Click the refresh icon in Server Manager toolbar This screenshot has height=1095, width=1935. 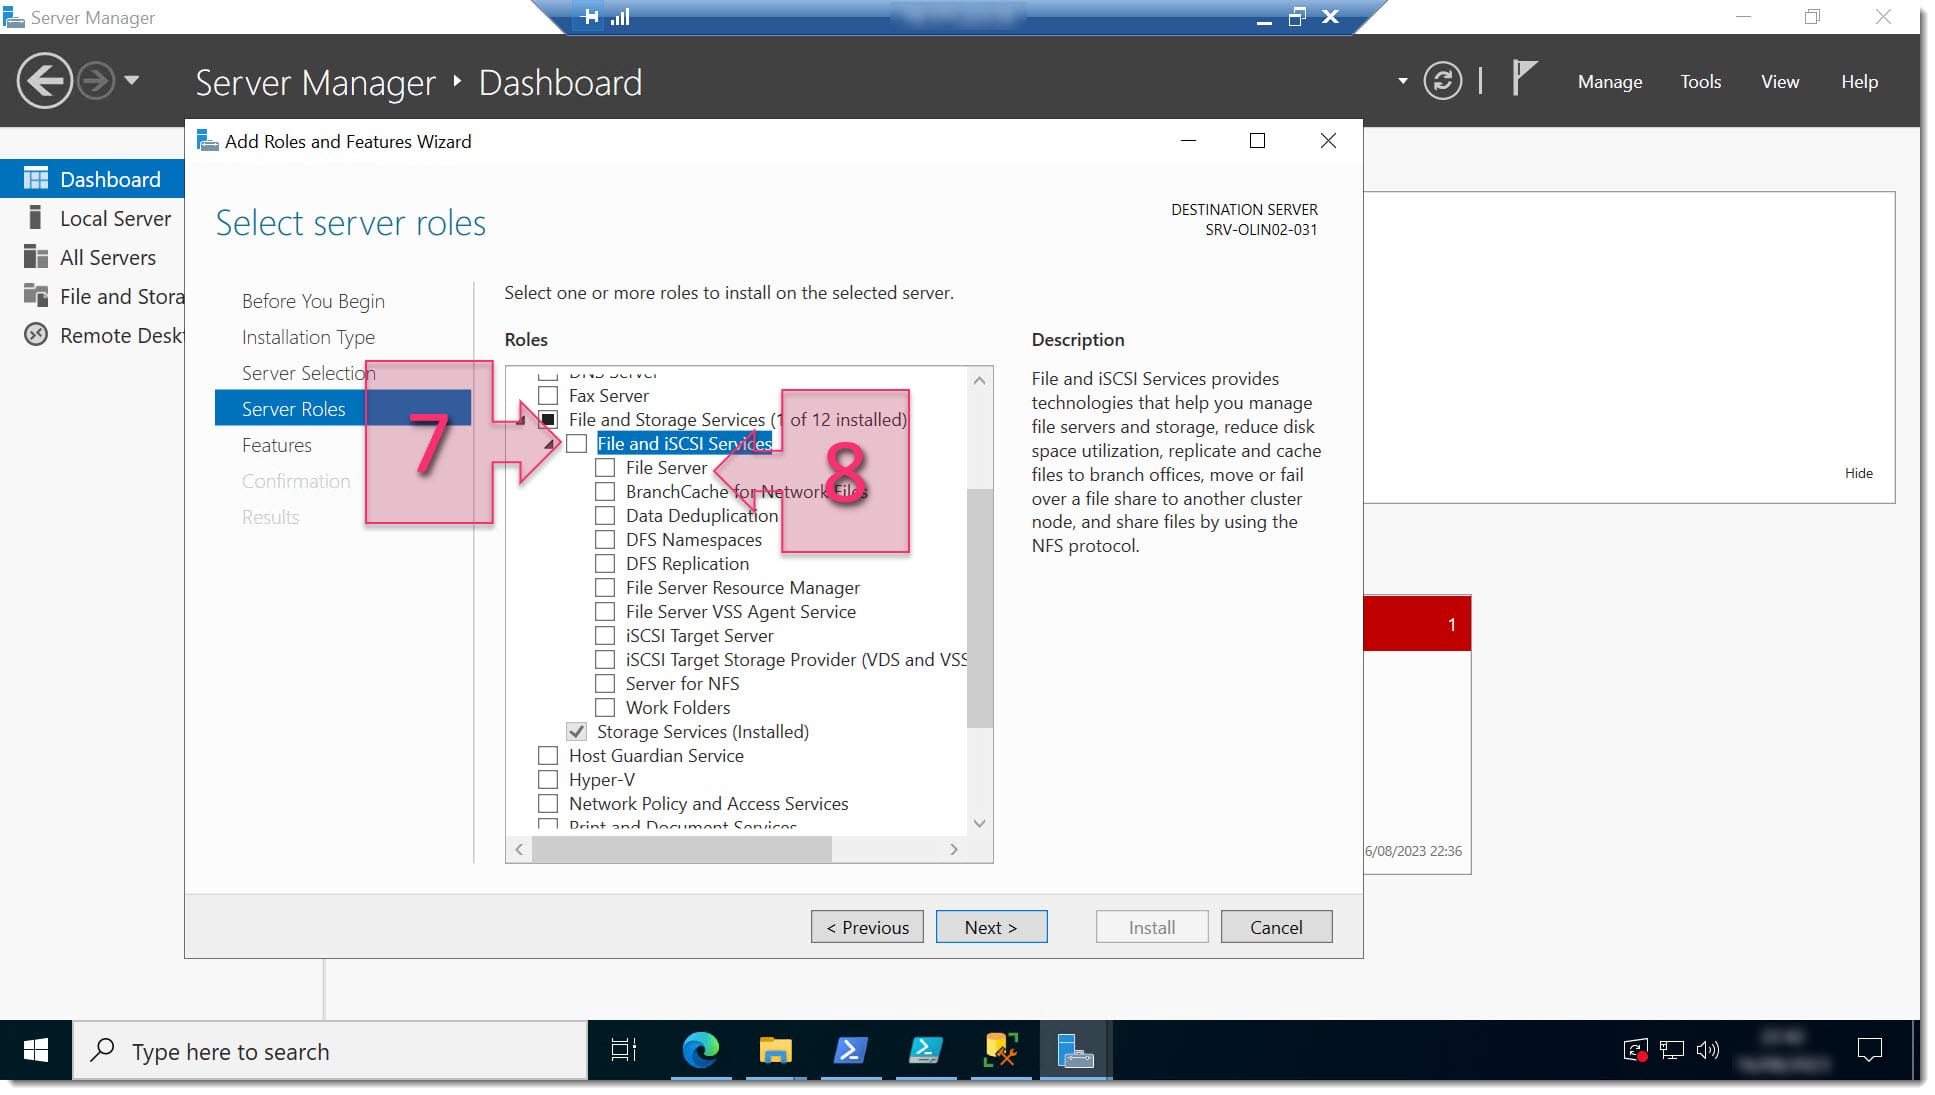click(x=1443, y=82)
